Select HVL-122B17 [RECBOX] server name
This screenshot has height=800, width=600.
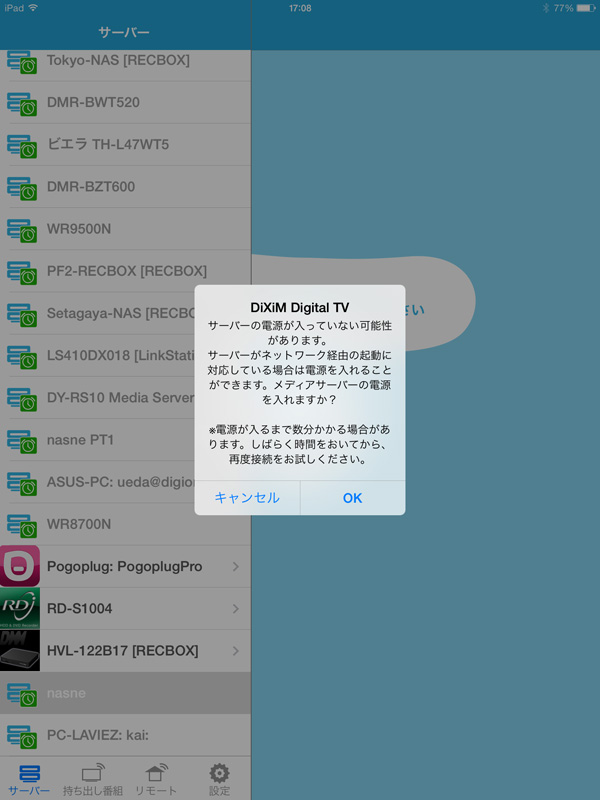click(x=122, y=651)
